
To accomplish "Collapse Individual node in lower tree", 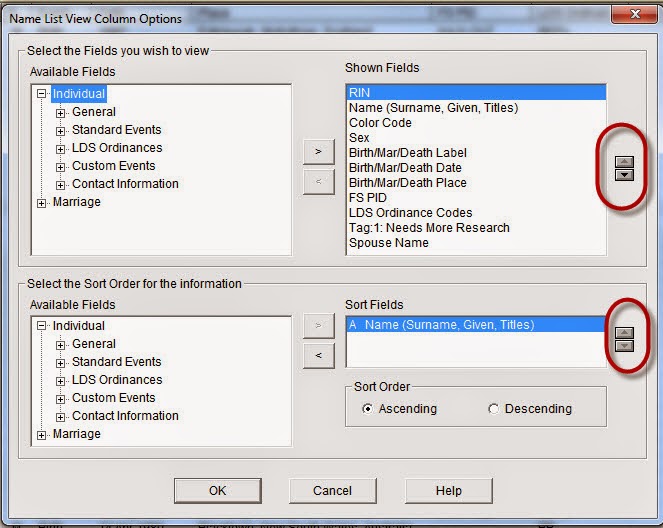I will coord(41,326).
